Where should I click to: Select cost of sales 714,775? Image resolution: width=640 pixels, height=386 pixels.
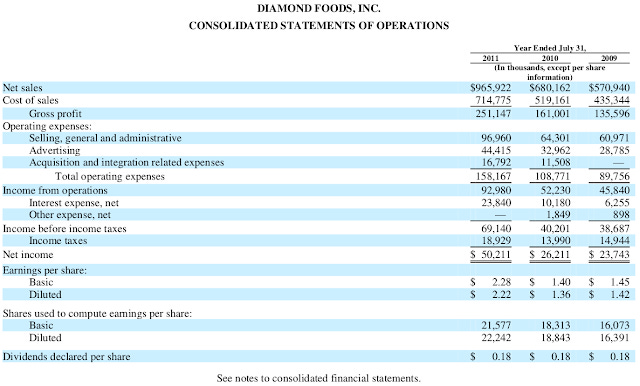click(x=493, y=100)
